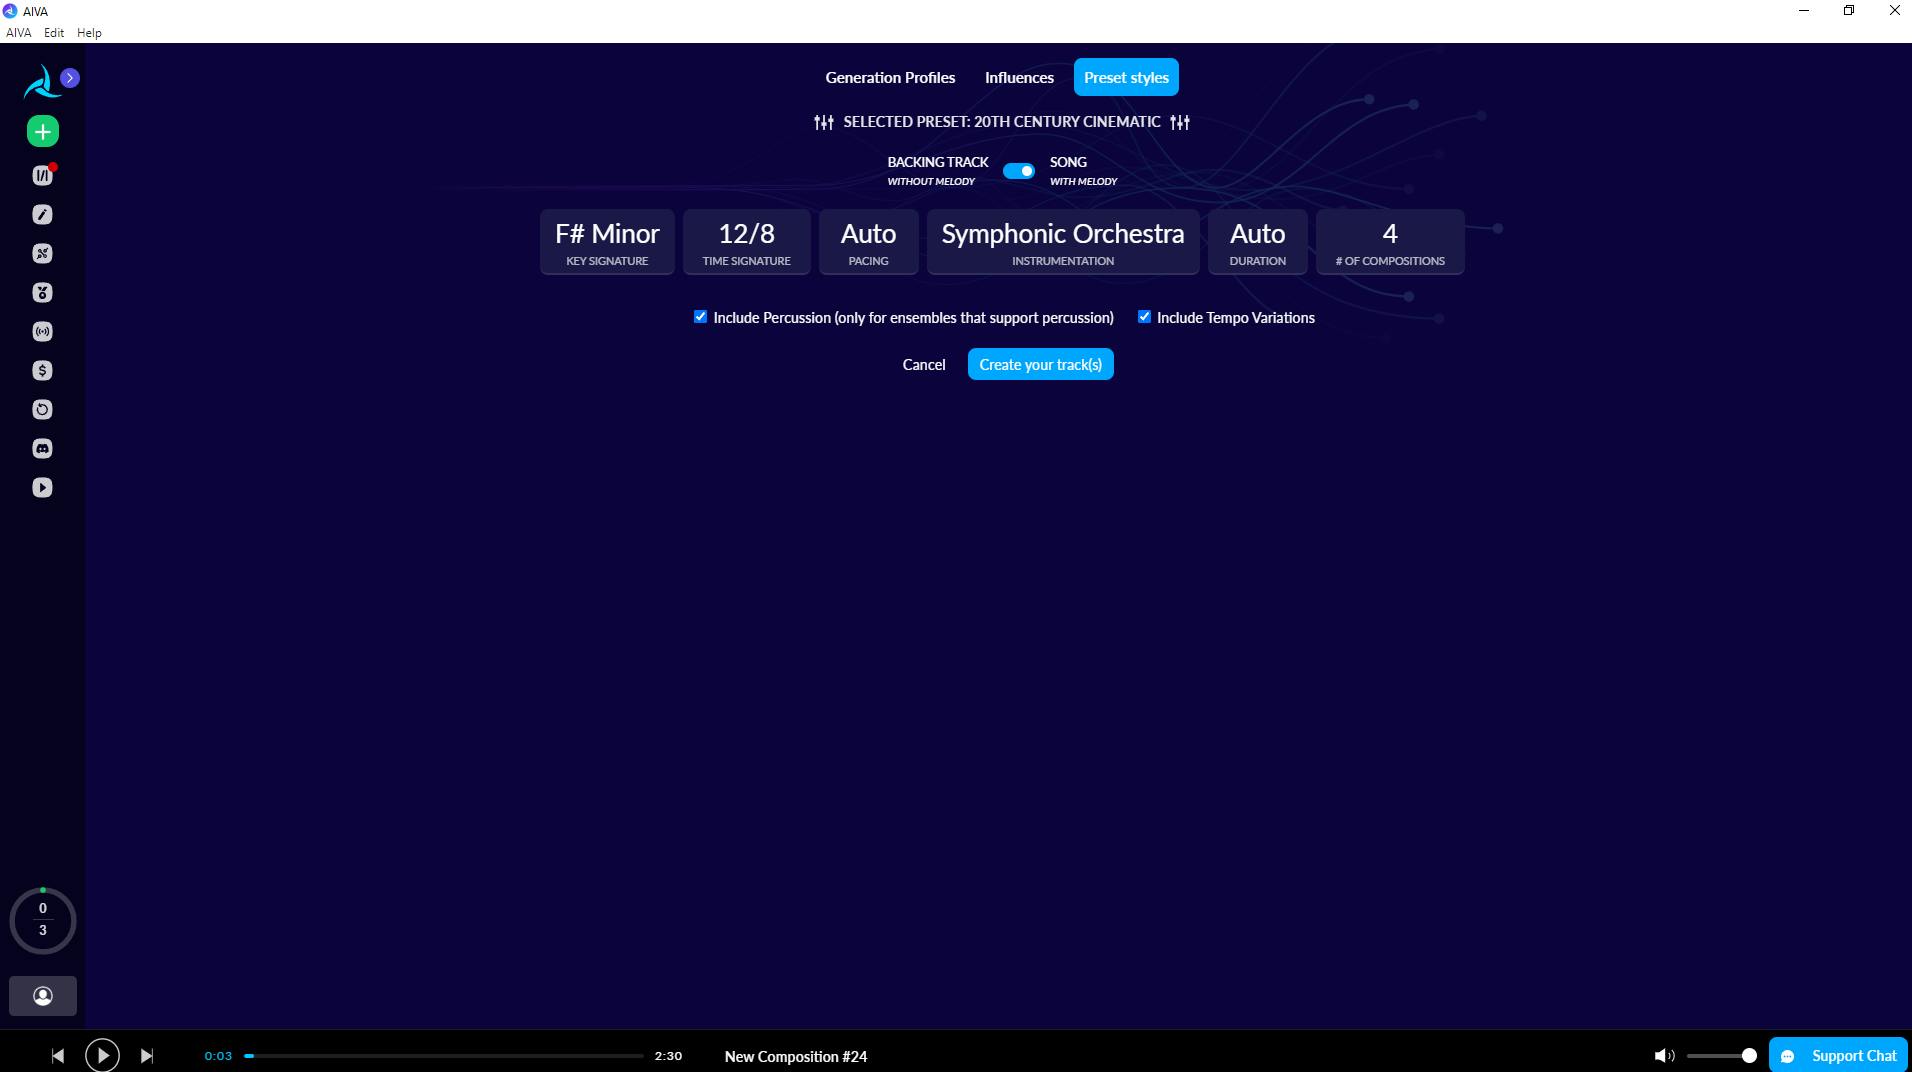Open the user account profile icon
1912x1072 pixels.
click(43, 996)
